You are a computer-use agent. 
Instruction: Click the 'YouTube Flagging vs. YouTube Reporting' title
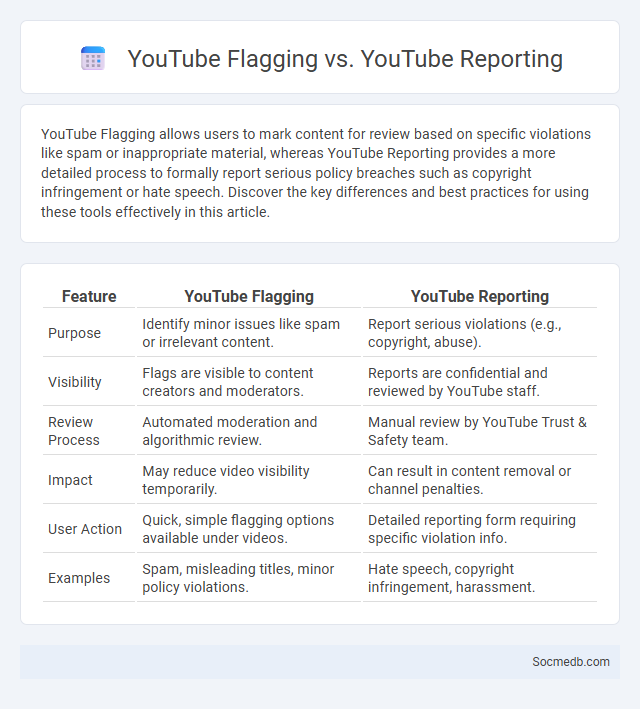point(345,59)
